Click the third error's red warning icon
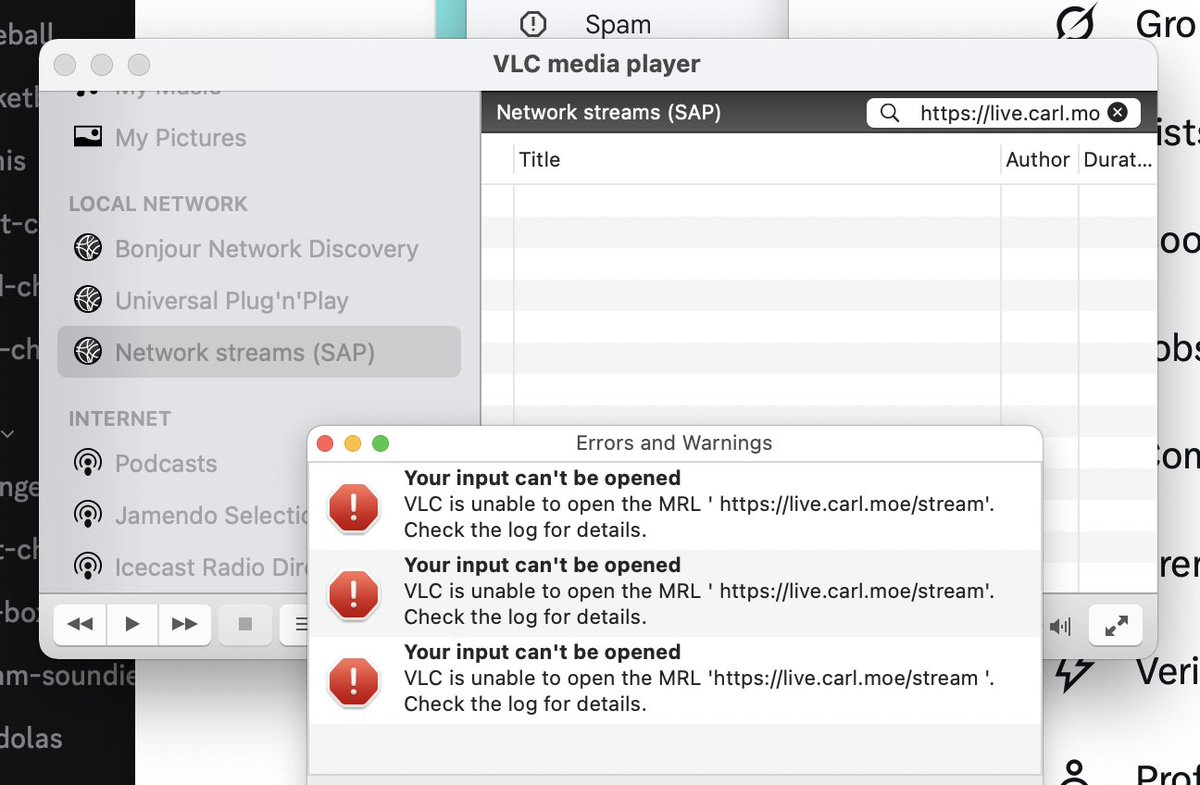 [x=353, y=681]
